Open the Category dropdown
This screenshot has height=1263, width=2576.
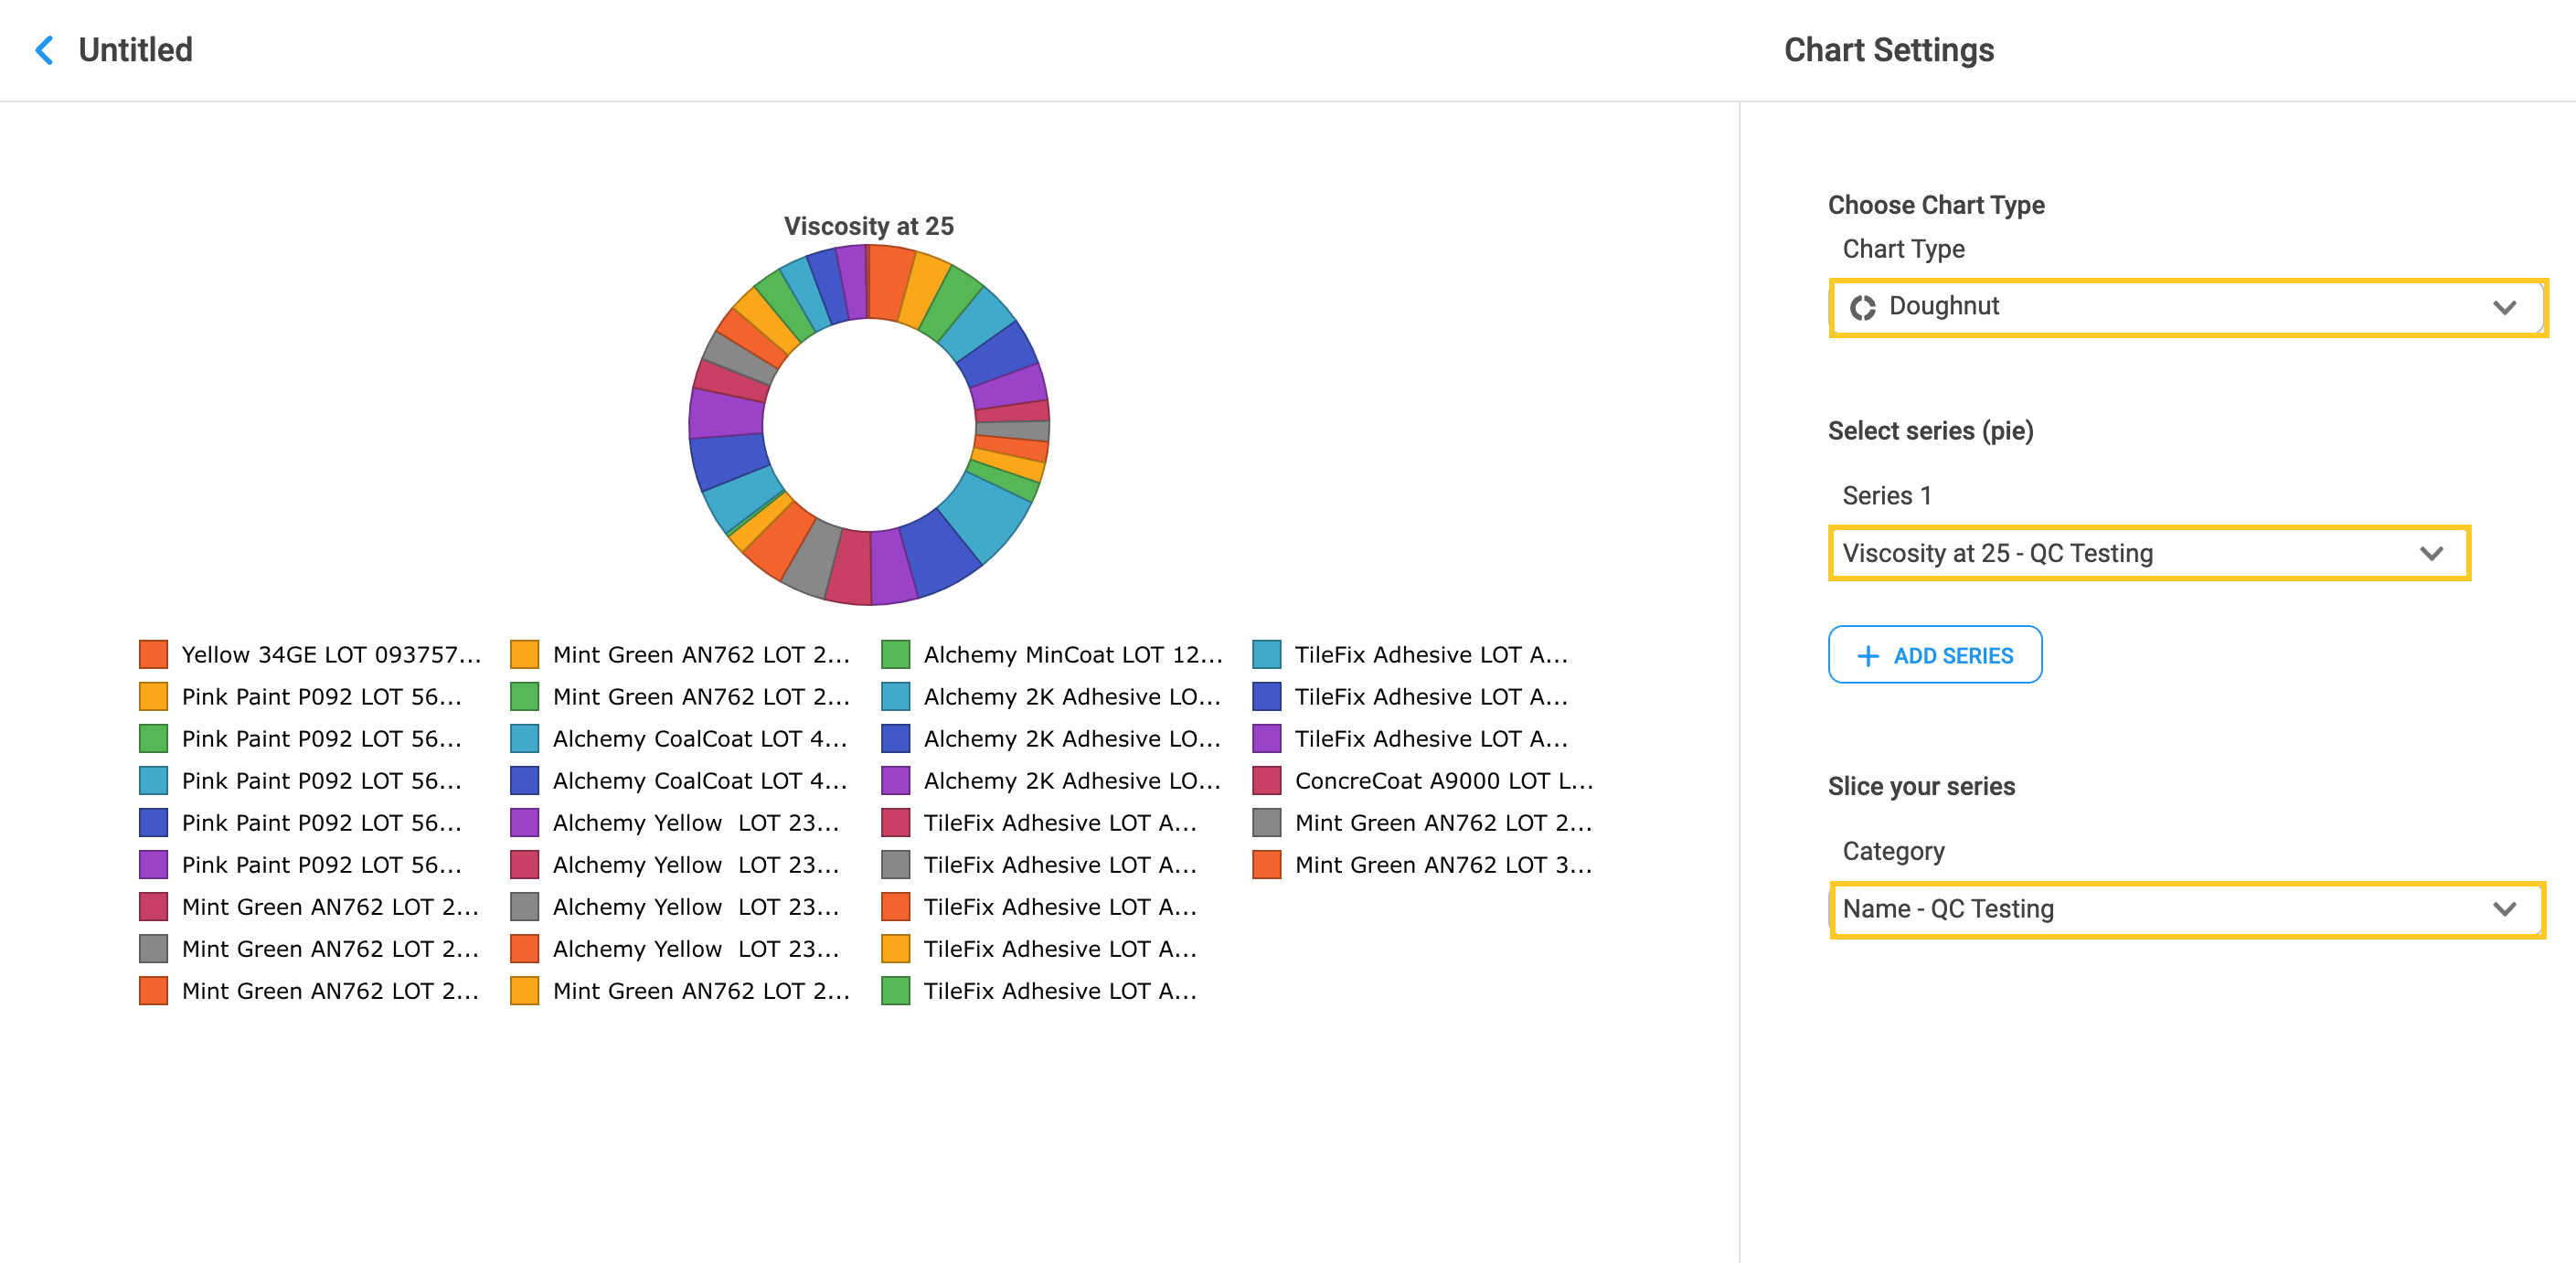2504,909
